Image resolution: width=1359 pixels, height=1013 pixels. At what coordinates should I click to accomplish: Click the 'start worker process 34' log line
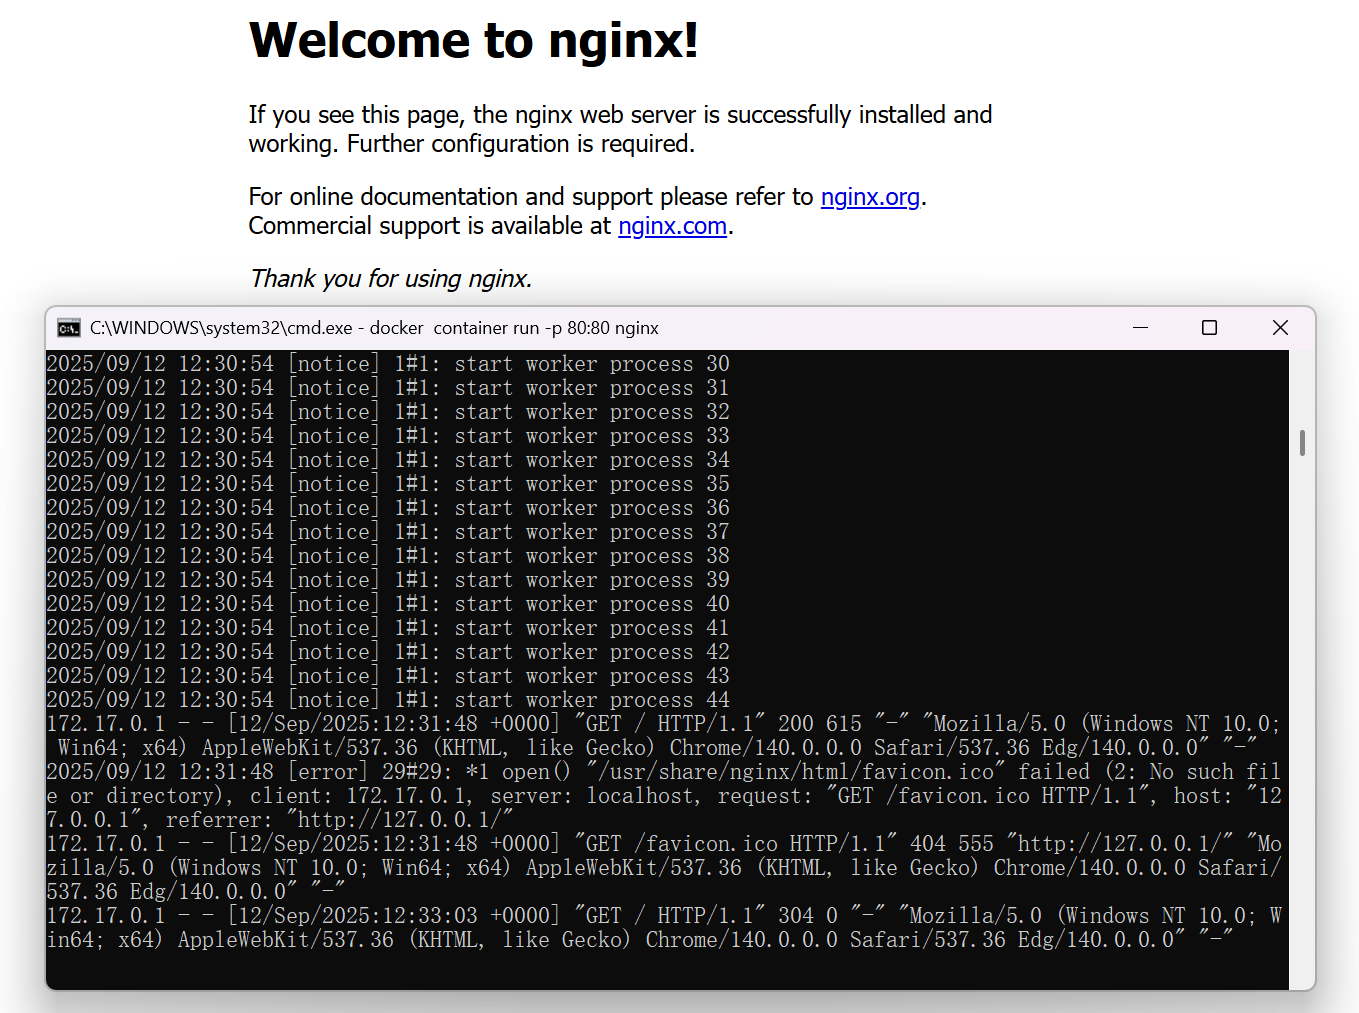(388, 459)
